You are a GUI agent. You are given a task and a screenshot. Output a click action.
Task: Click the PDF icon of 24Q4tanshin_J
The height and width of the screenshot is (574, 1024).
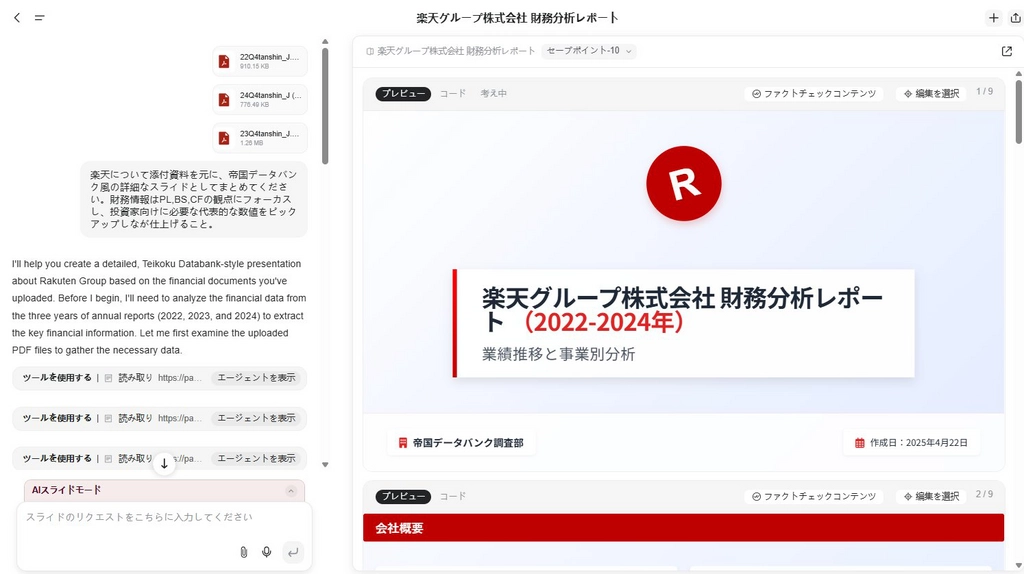pos(224,100)
